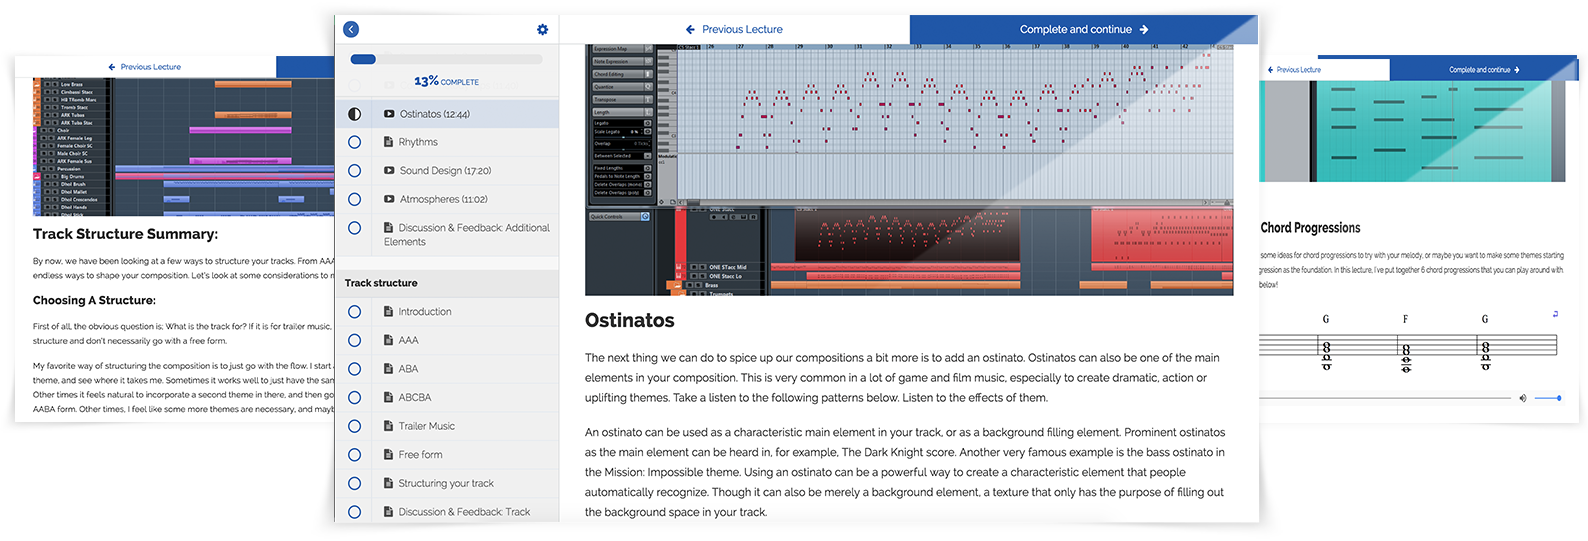This screenshot has width=1588, height=541.
Task: Click Previous Lecture in left Track Structure window
Action: [x=145, y=67]
